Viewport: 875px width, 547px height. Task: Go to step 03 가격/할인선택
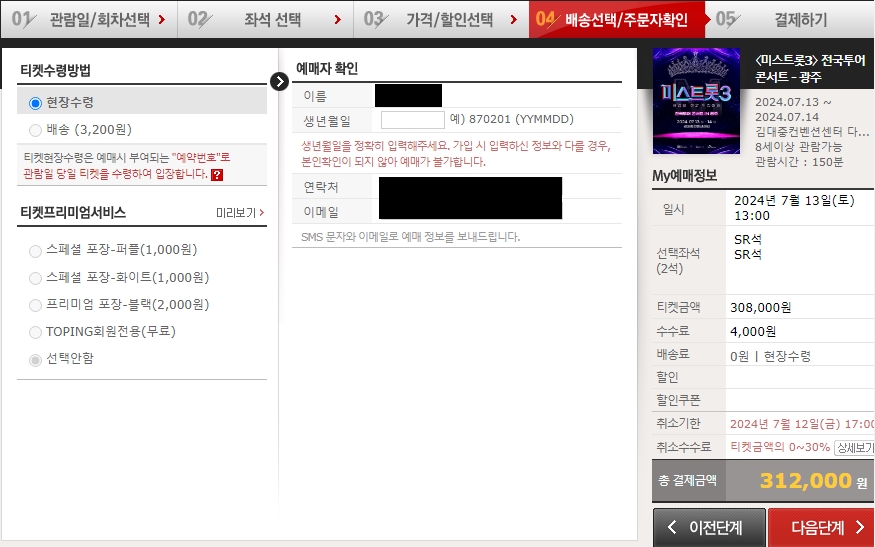441,20
